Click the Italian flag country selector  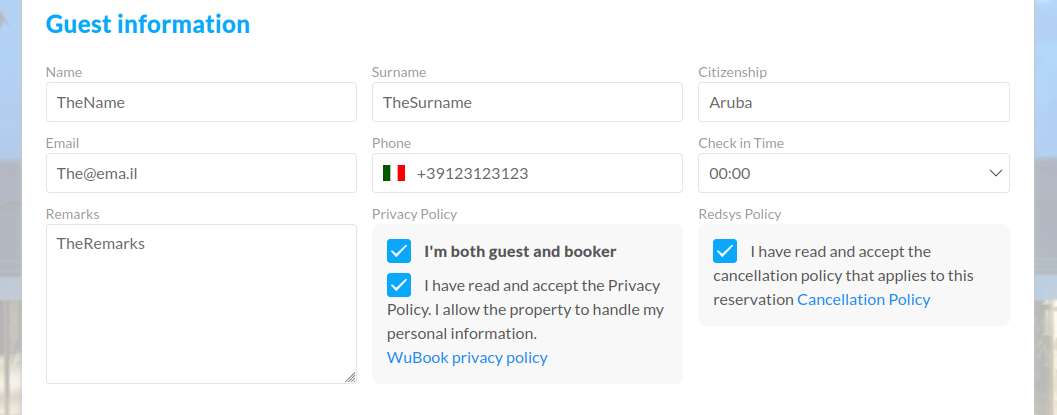394,173
